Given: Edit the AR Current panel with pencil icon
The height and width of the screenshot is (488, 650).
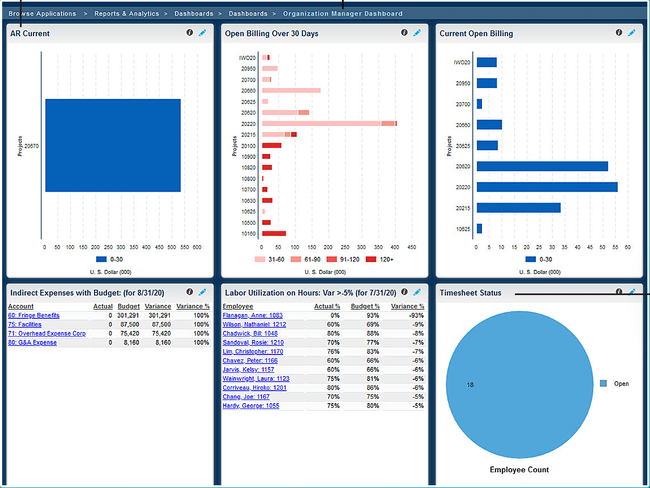Looking at the screenshot, I should [x=203, y=33].
